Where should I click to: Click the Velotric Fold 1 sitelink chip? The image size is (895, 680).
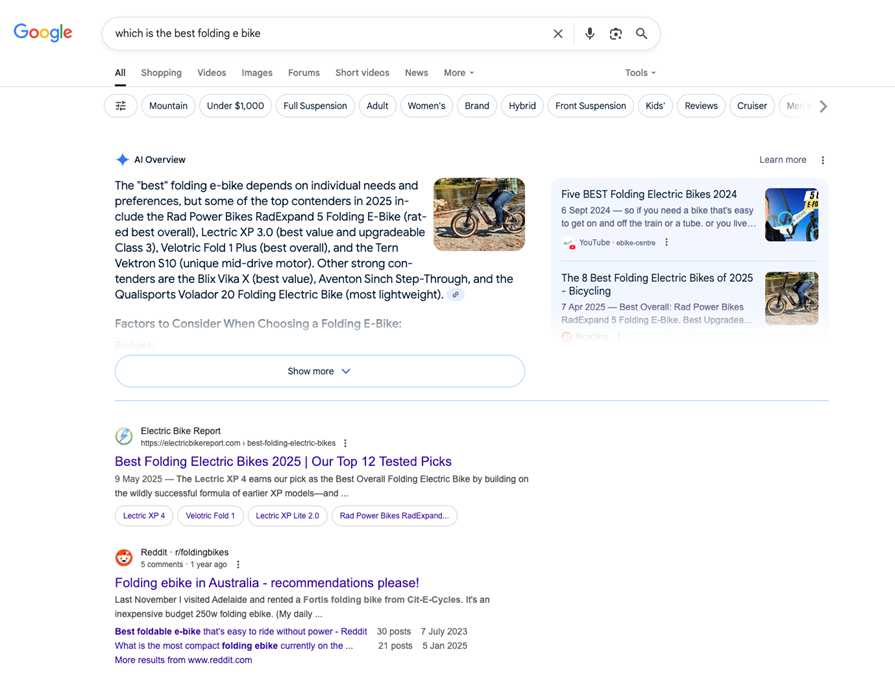coord(210,516)
